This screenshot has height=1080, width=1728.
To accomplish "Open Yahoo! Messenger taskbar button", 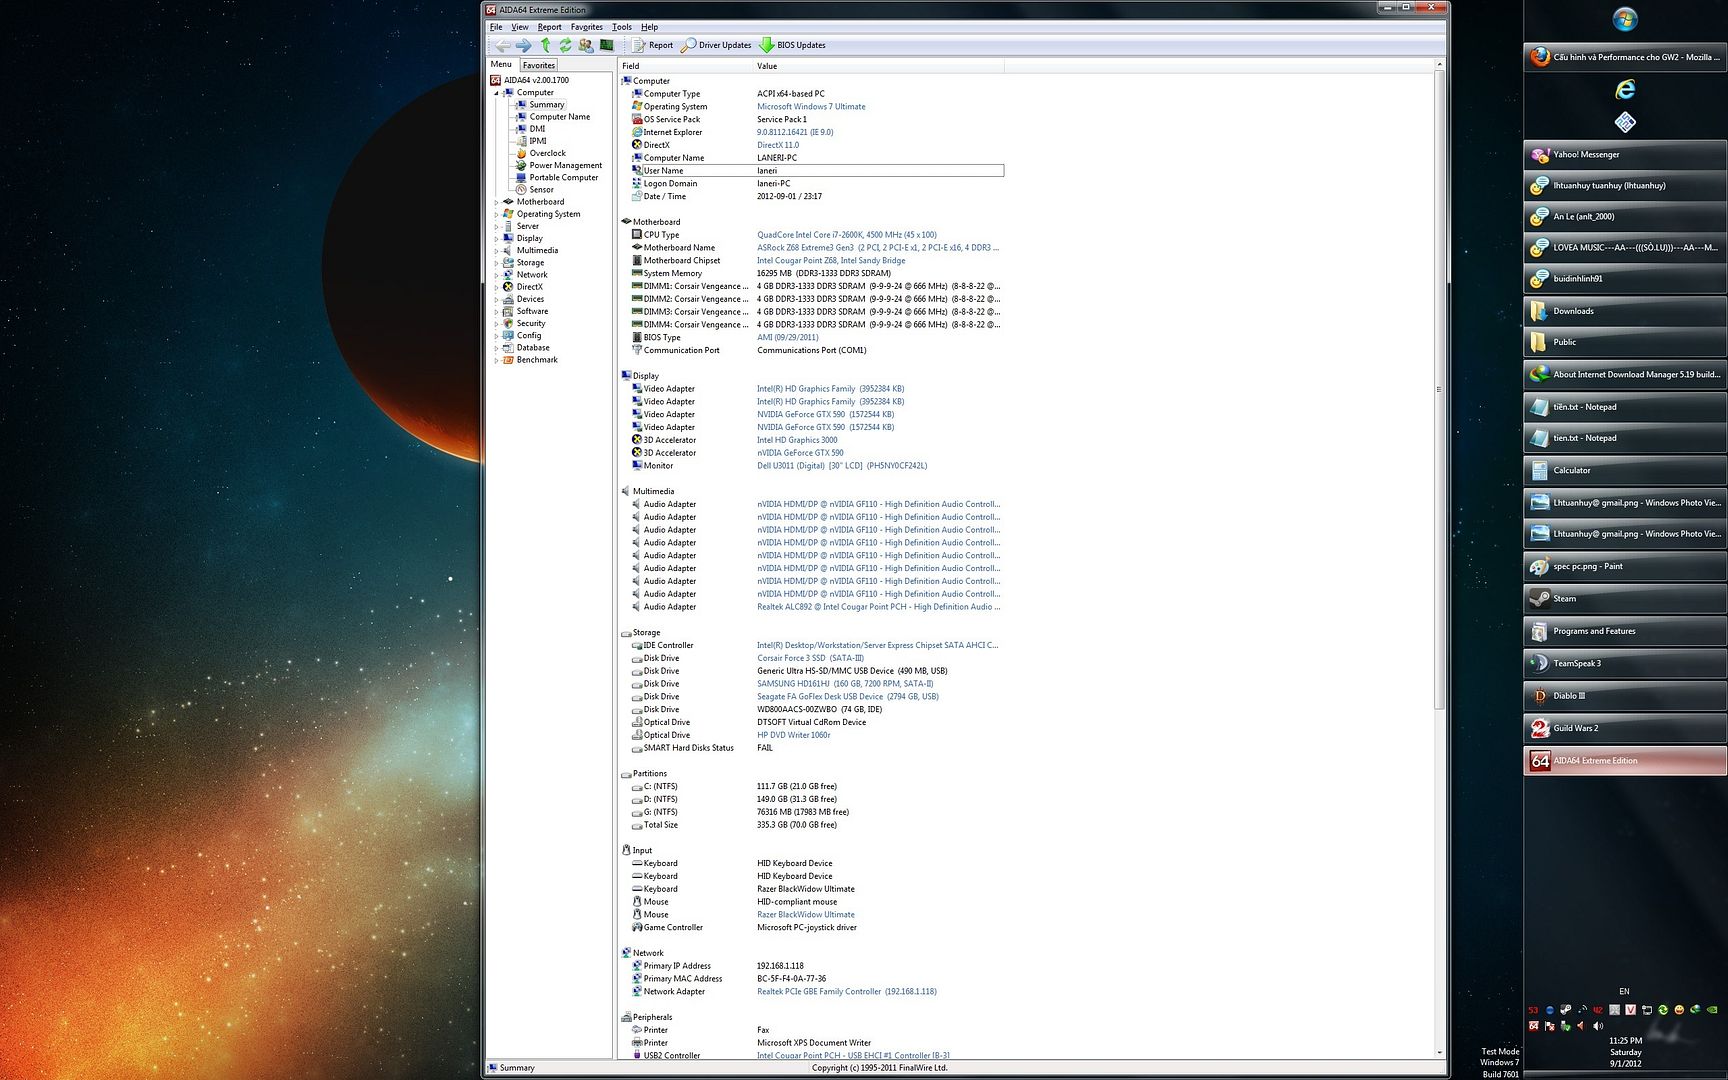I will [1625, 154].
